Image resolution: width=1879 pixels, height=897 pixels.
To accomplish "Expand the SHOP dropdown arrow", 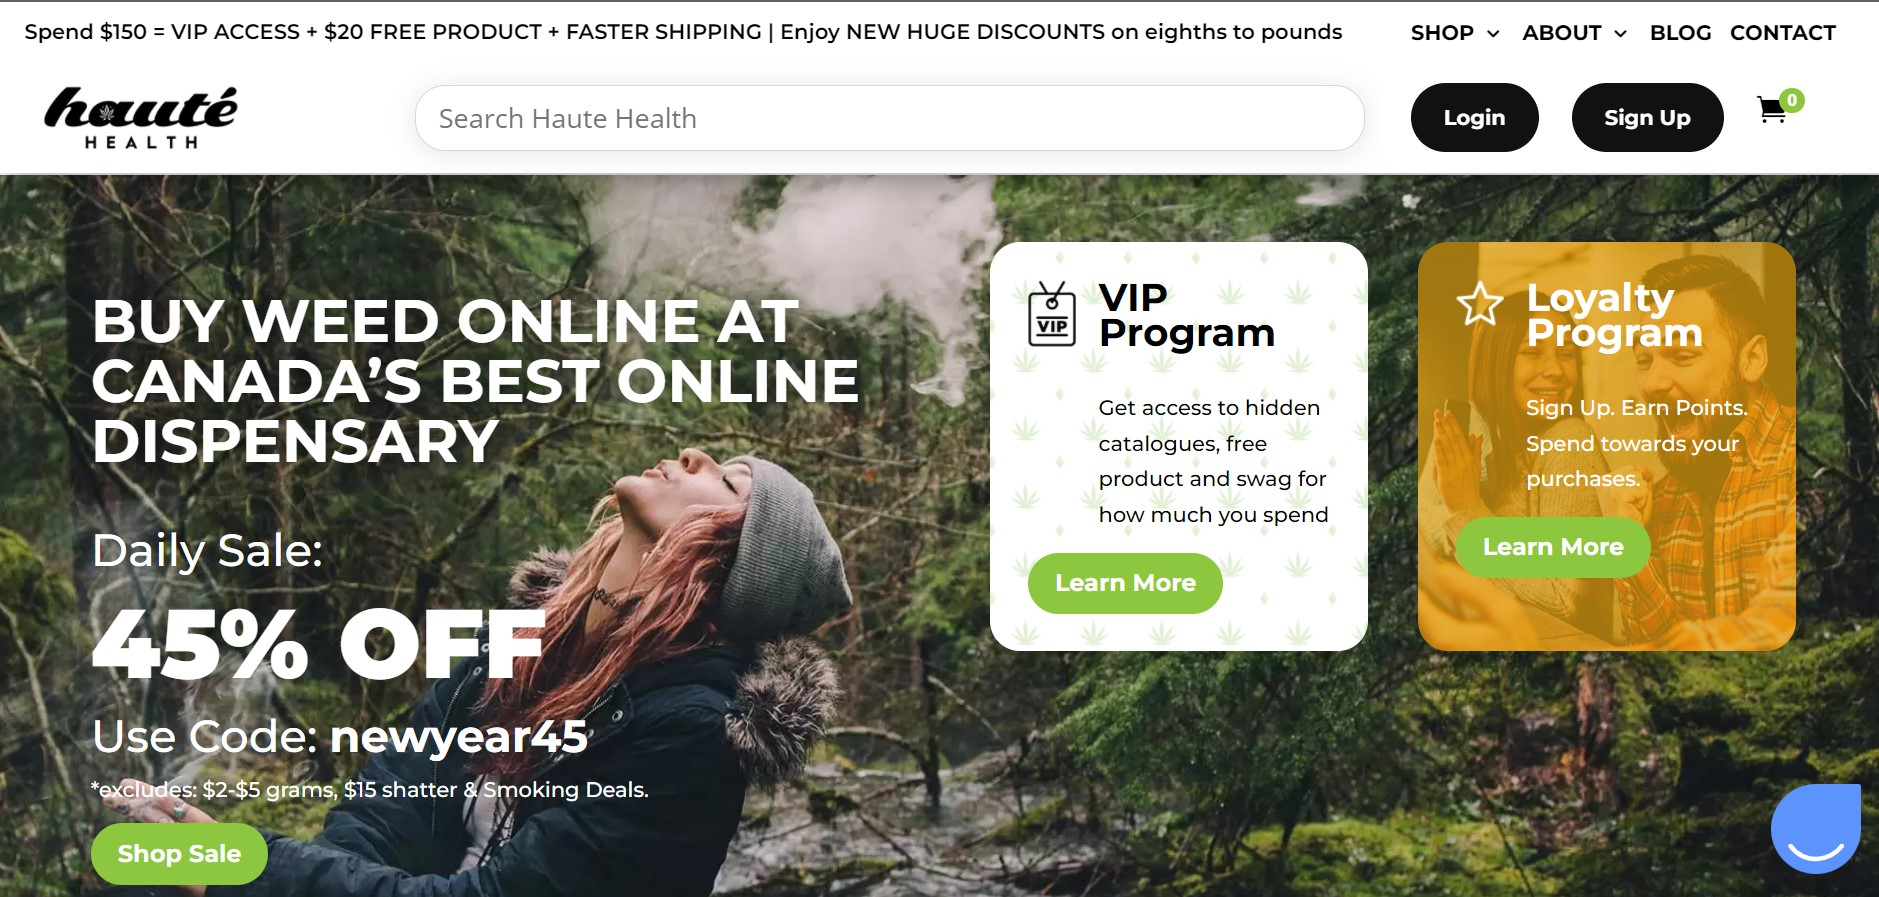I will pos(1493,34).
